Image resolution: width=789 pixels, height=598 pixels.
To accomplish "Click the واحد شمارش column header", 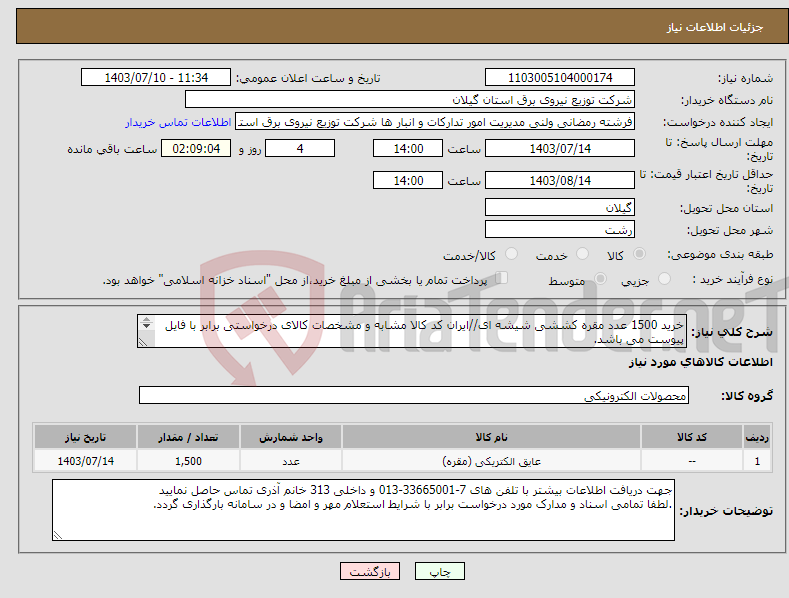I will click(291, 437).
